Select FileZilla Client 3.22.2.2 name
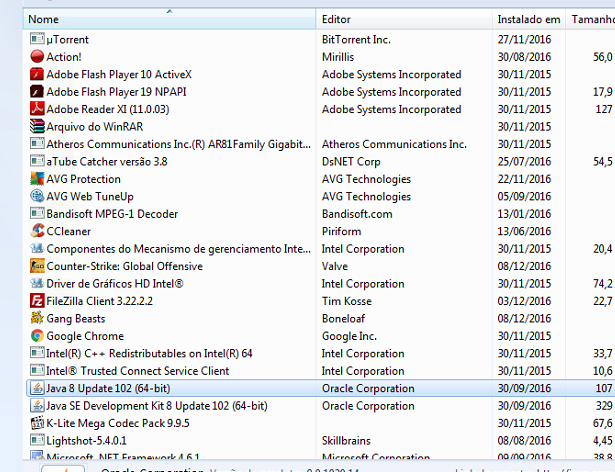The height and width of the screenshot is (472, 615). click(100, 301)
